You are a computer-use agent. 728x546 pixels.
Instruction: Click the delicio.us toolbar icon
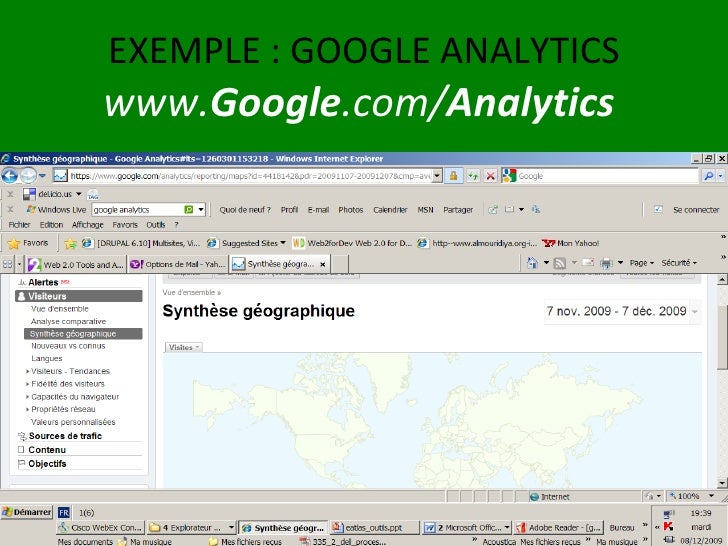tap(29, 194)
